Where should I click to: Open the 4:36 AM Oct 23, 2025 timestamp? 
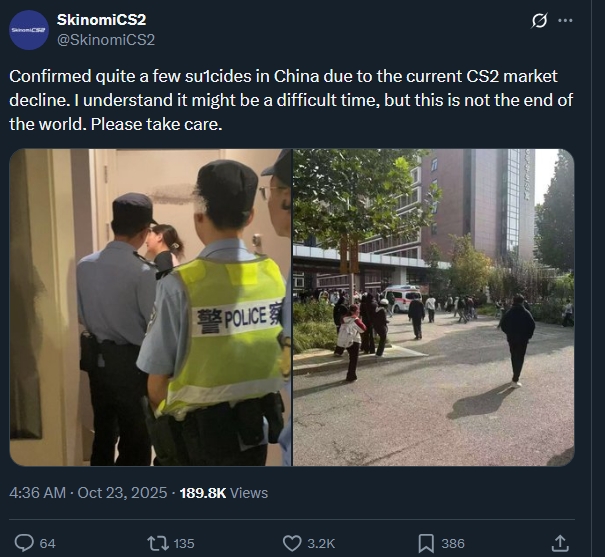88,493
